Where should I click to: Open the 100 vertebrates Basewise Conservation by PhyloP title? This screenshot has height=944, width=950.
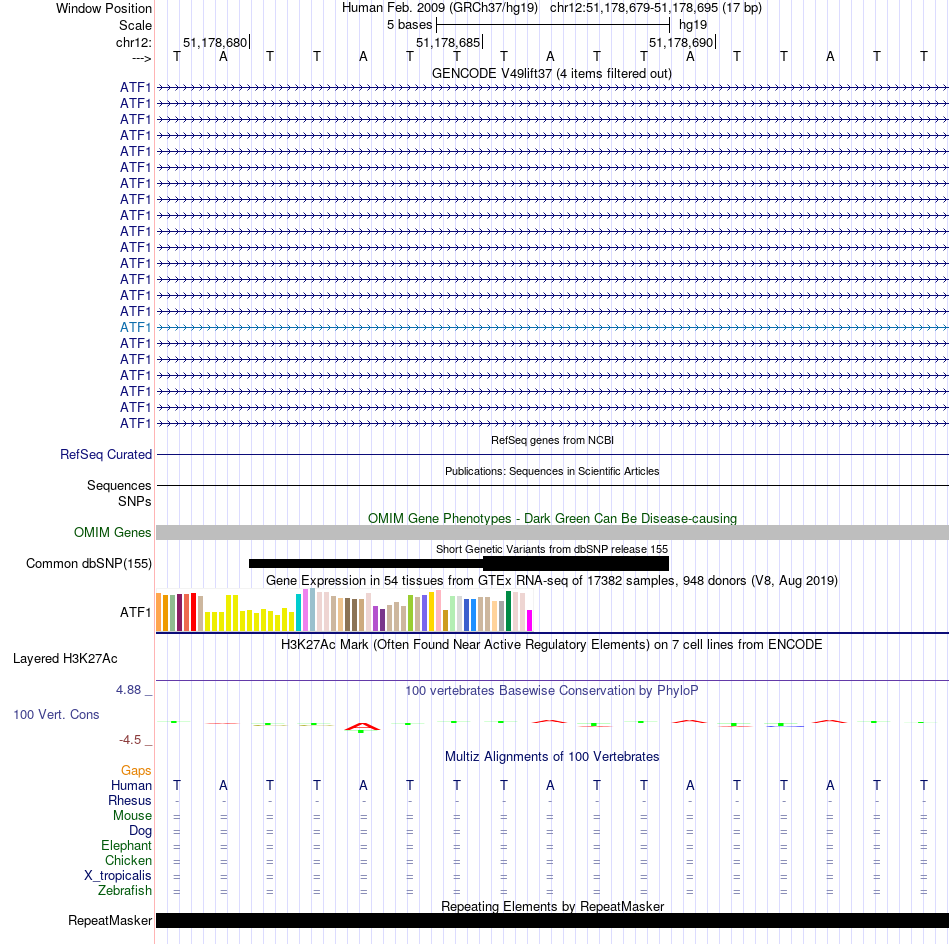551,691
